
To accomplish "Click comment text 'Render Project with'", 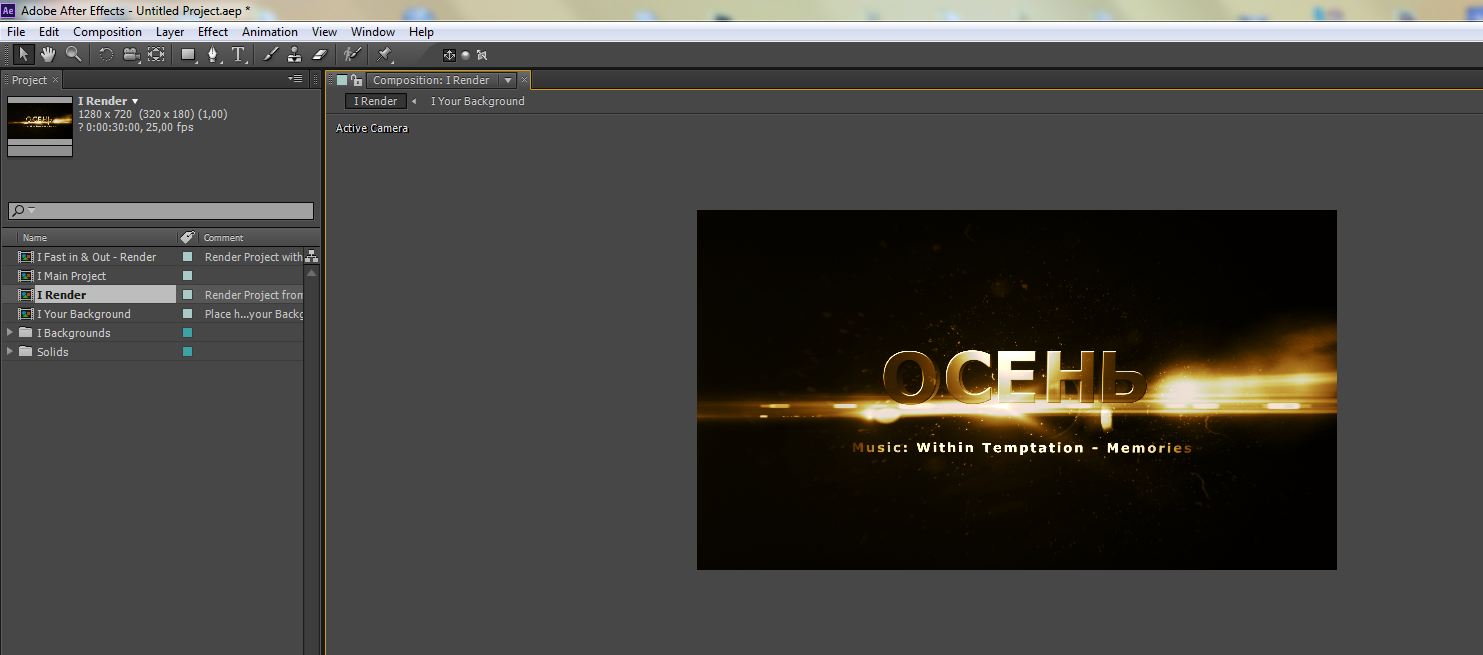I will (x=254, y=257).
